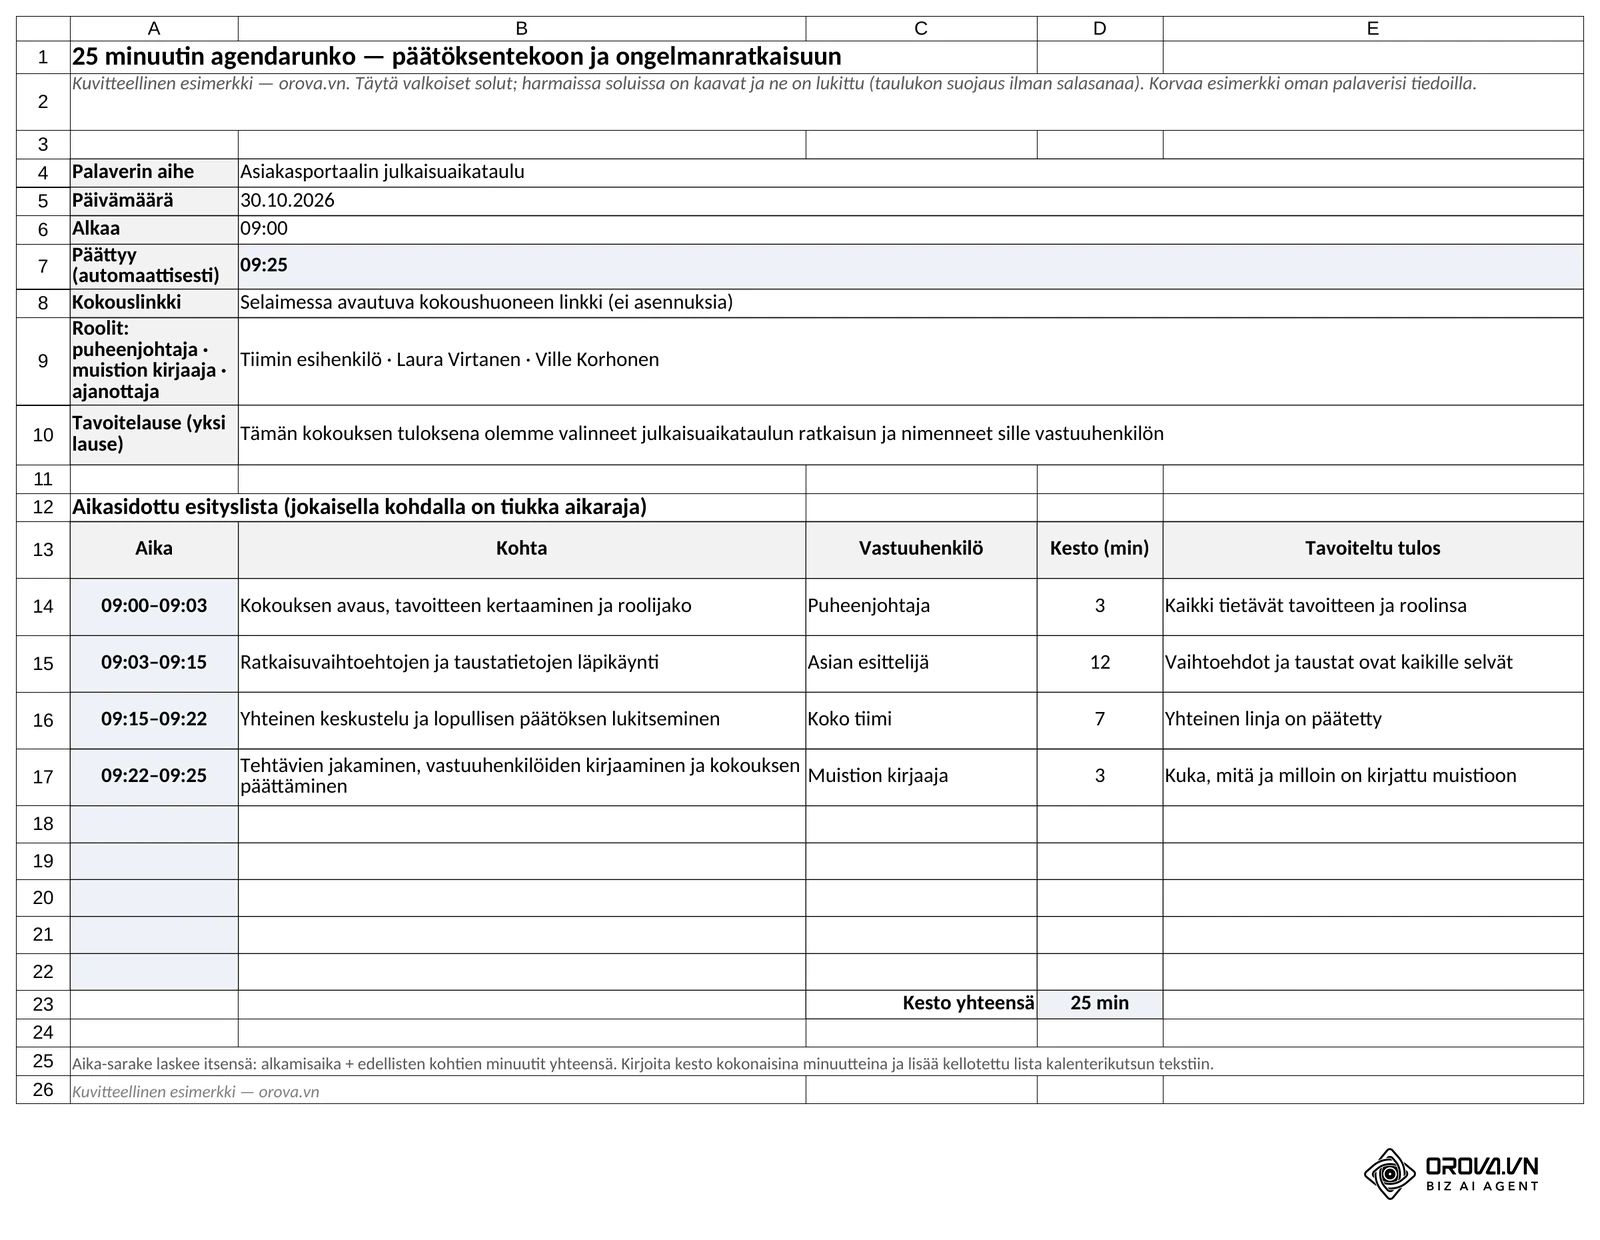Viewport: 1600px width, 1240px height.
Task: Click the 'Kesto (min)' heading cell
Action: click(1100, 549)
